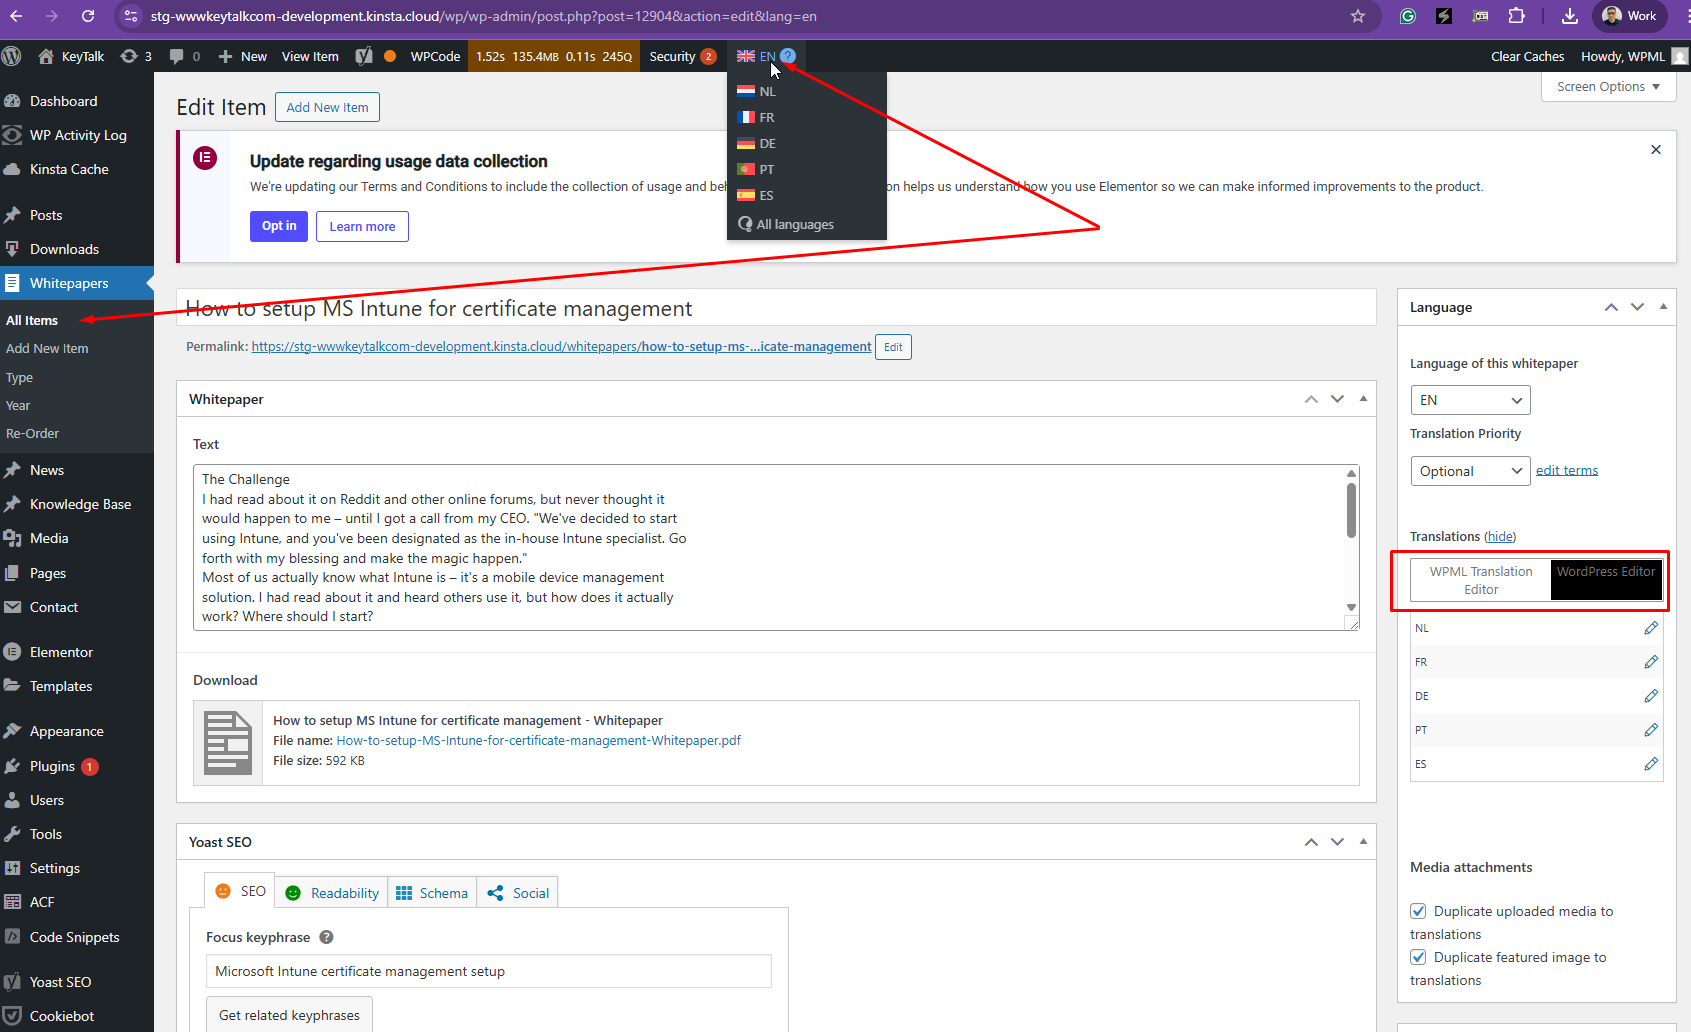Collapse the Yoast SEO metabox toggle triangle
1691x1032 pixels.
click(x=1363, y=842)
